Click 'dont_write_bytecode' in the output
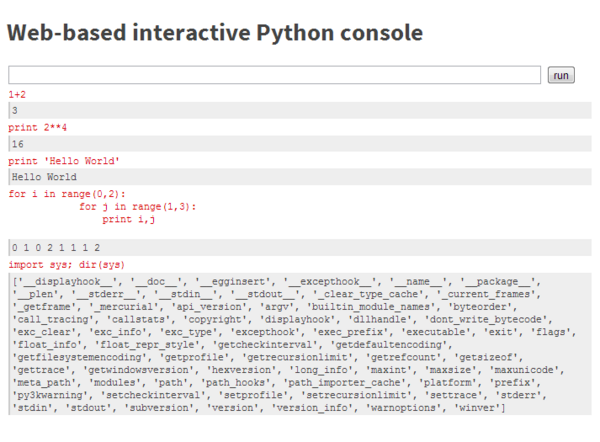The image size is (600, 442). (x=486, y=320)
